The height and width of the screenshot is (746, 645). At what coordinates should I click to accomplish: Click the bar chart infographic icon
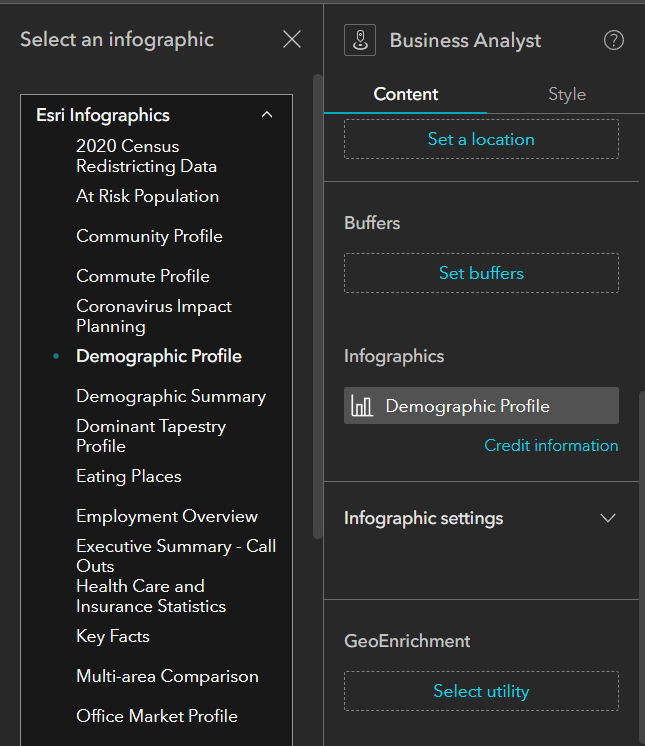tap(362, 406)
